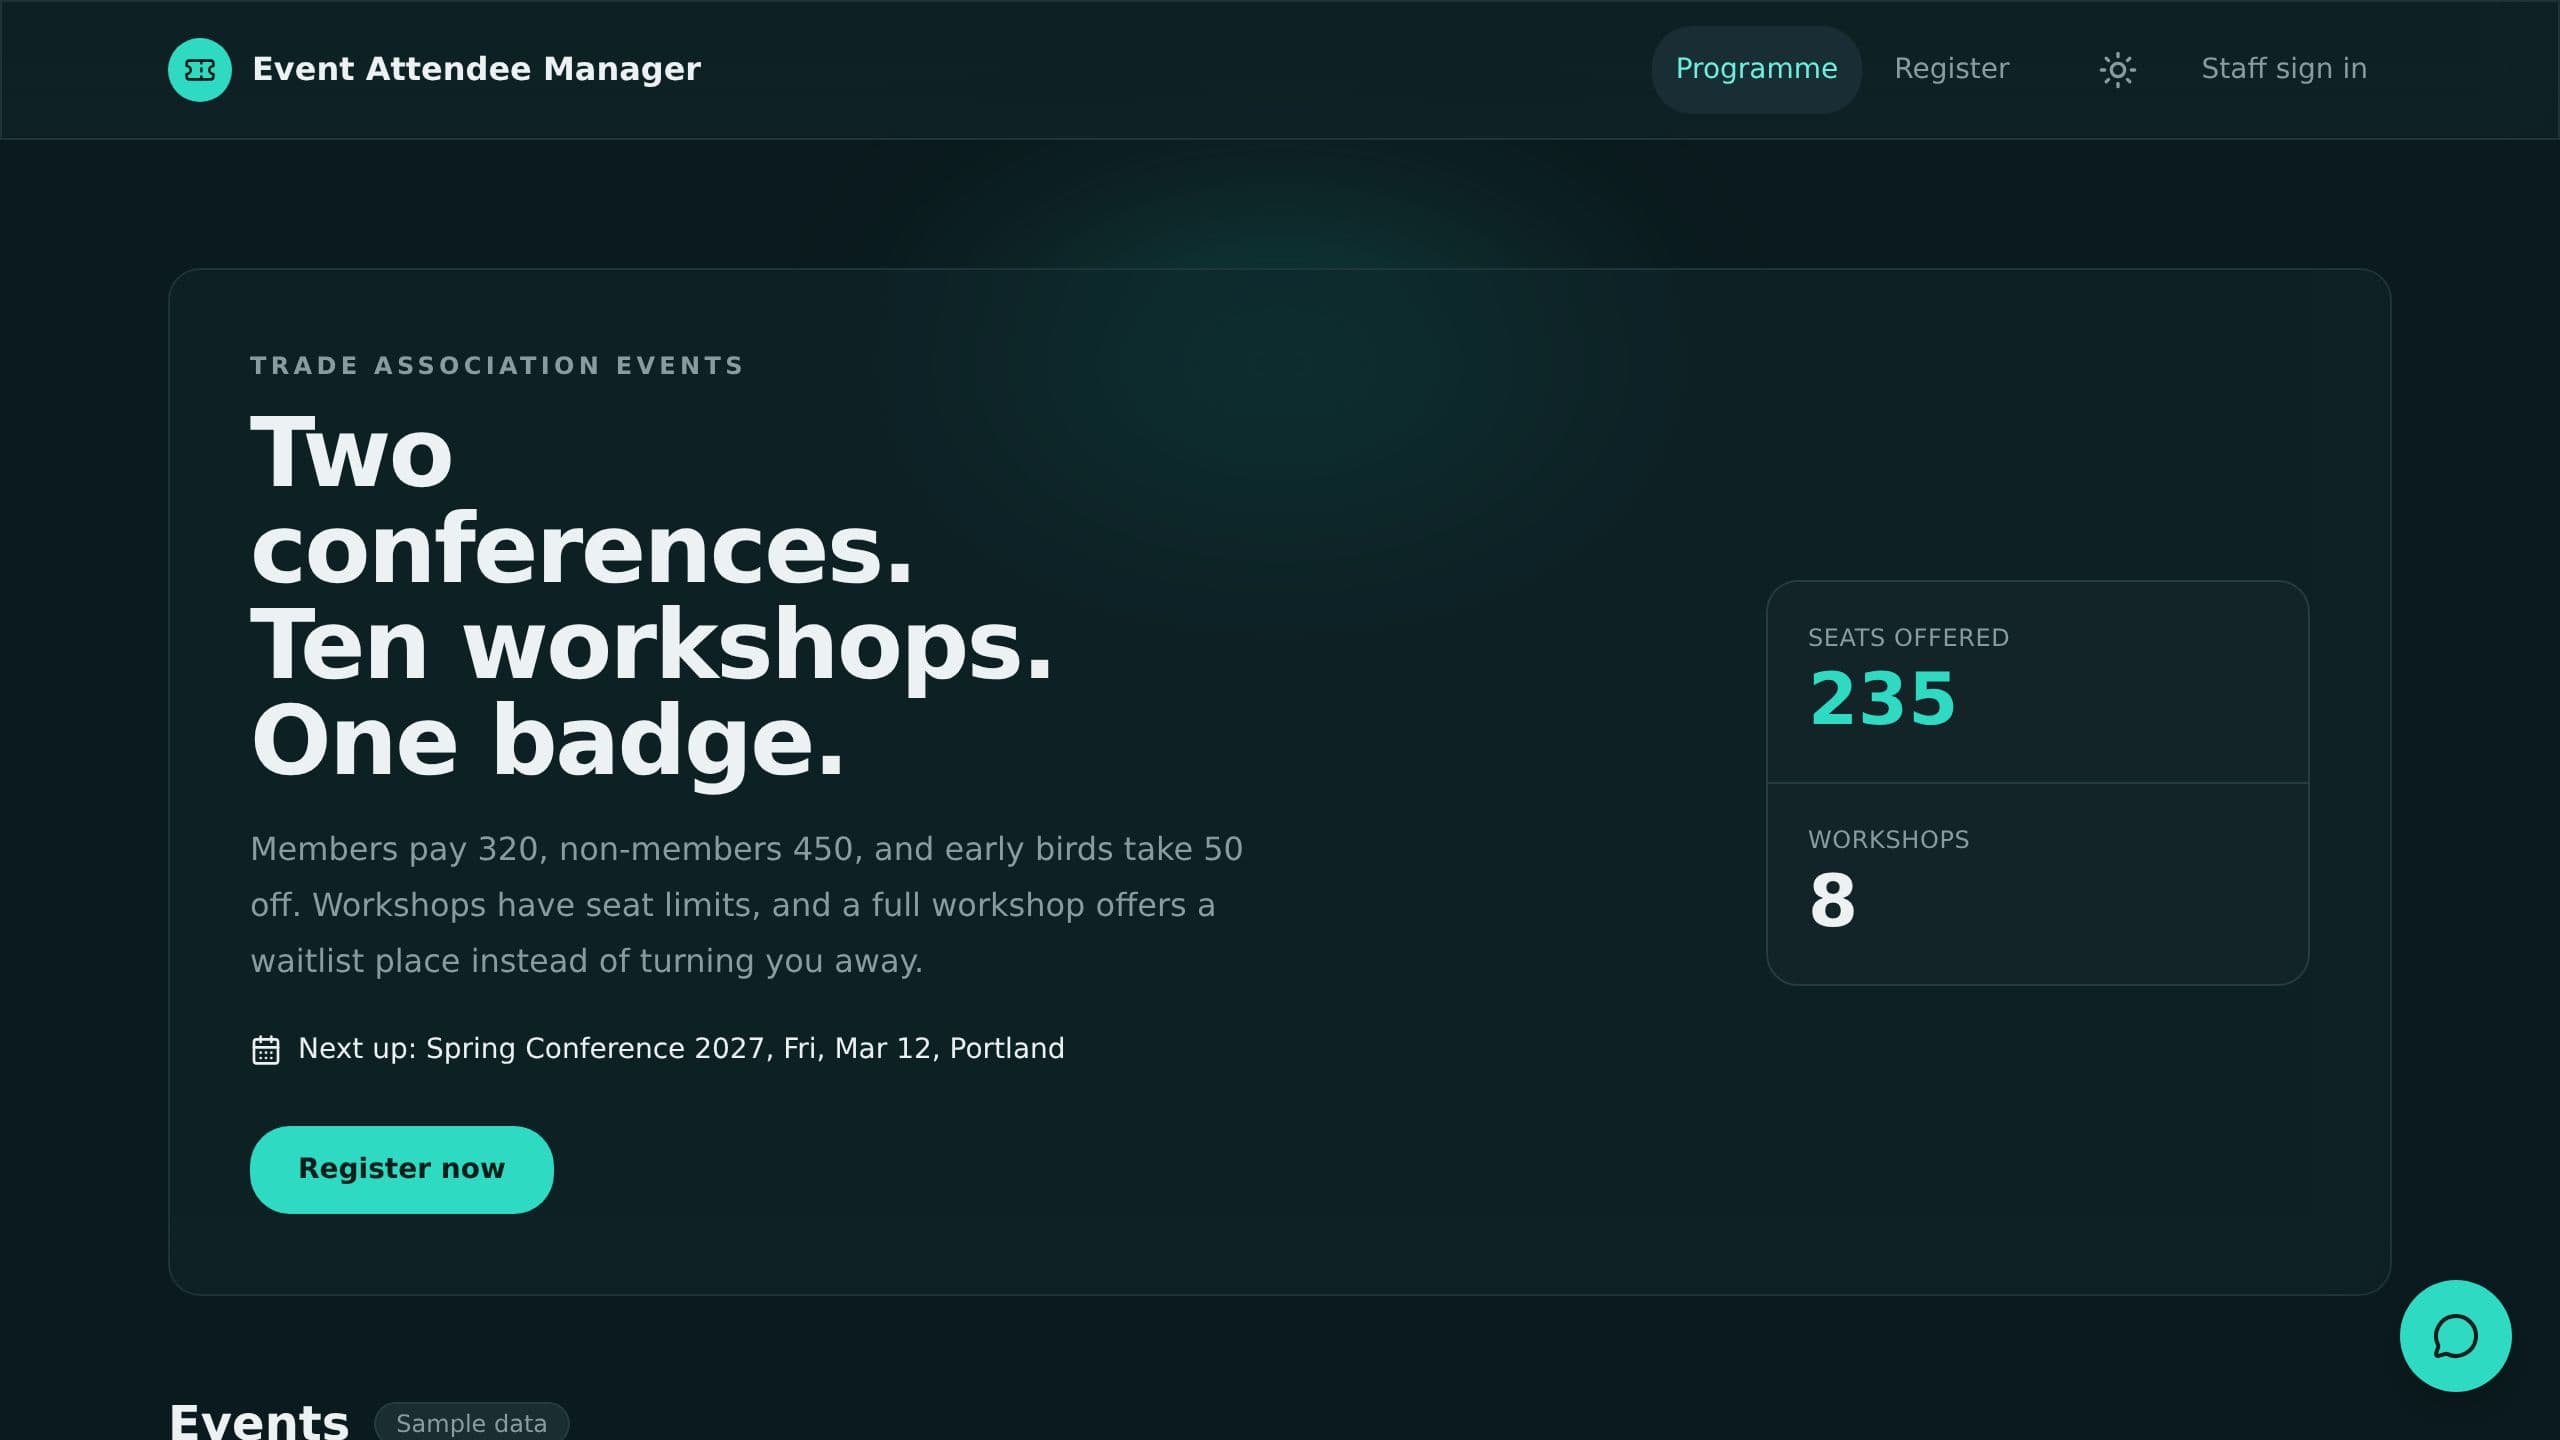Image resolution: width=2560 pixels, height=1440 pixels.
Task: Open the chat bubble widget
Action: point(2455,1336)
